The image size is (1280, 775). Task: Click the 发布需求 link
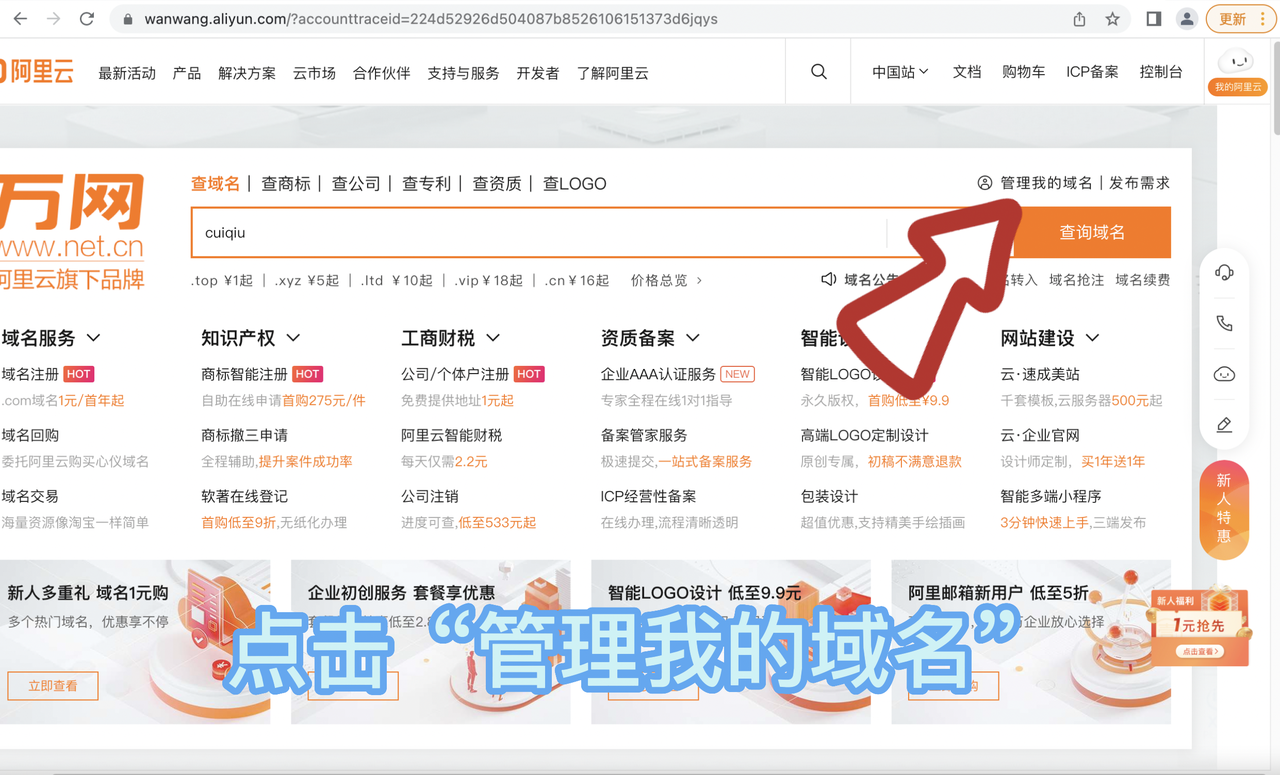(x=1139, y=183)
